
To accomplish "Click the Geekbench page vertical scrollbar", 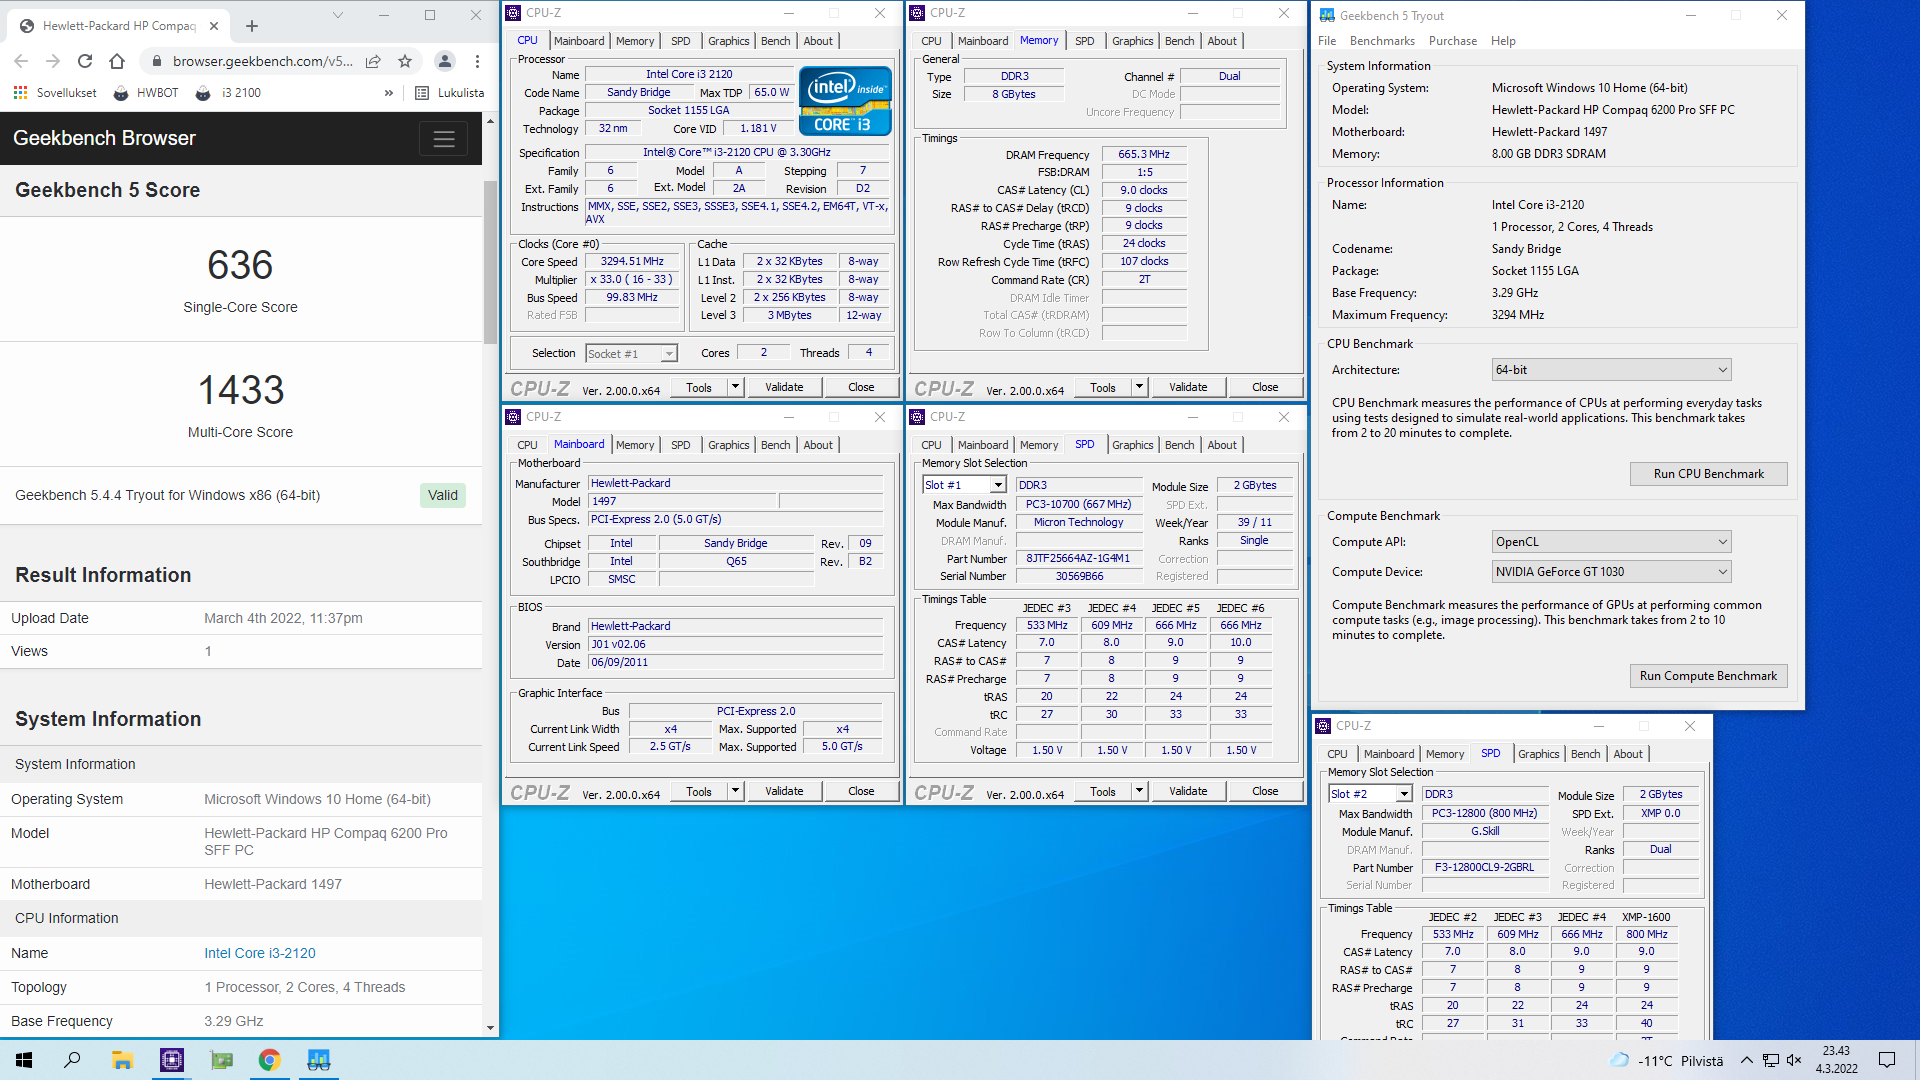I will (x=490, y=262).
